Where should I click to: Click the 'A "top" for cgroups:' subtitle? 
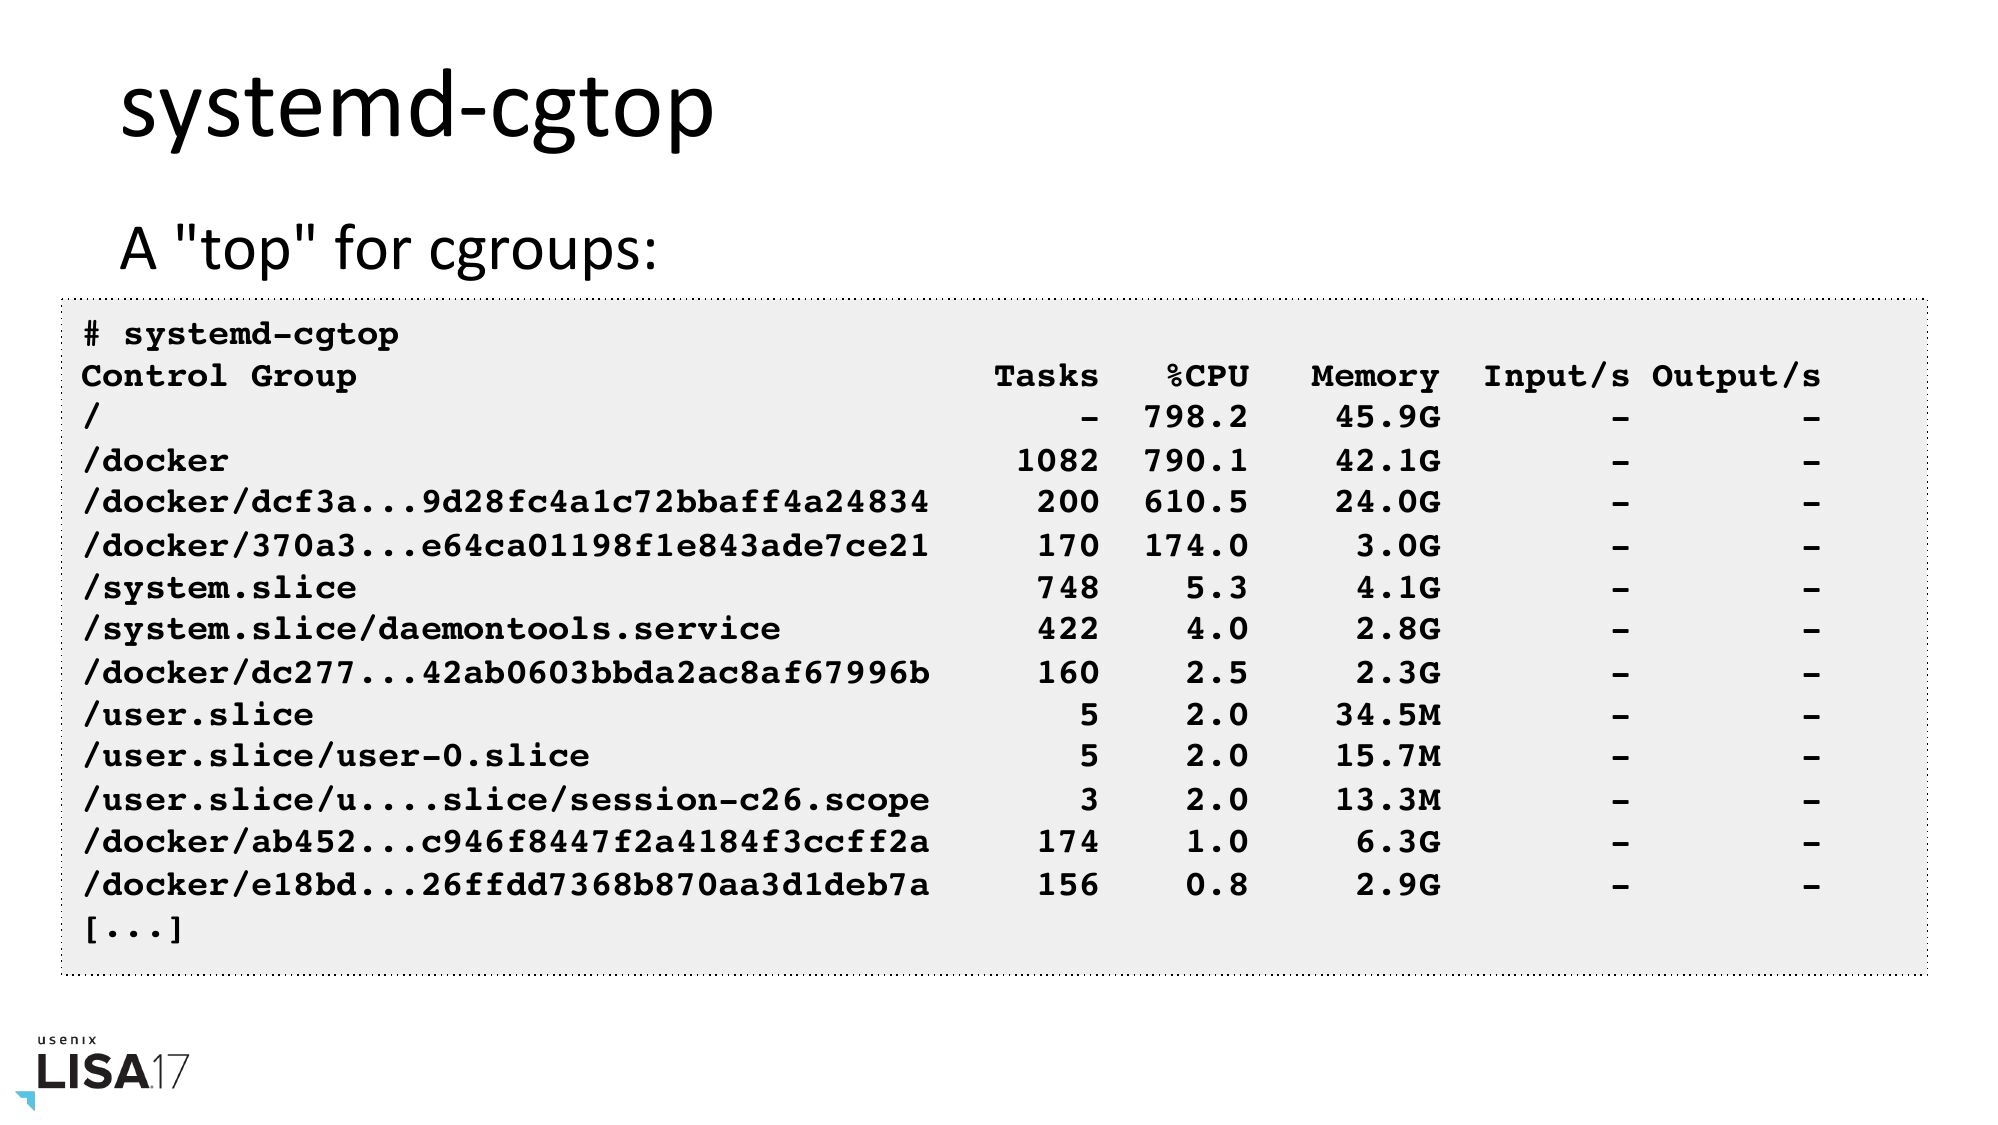click(x=388, y=248)
